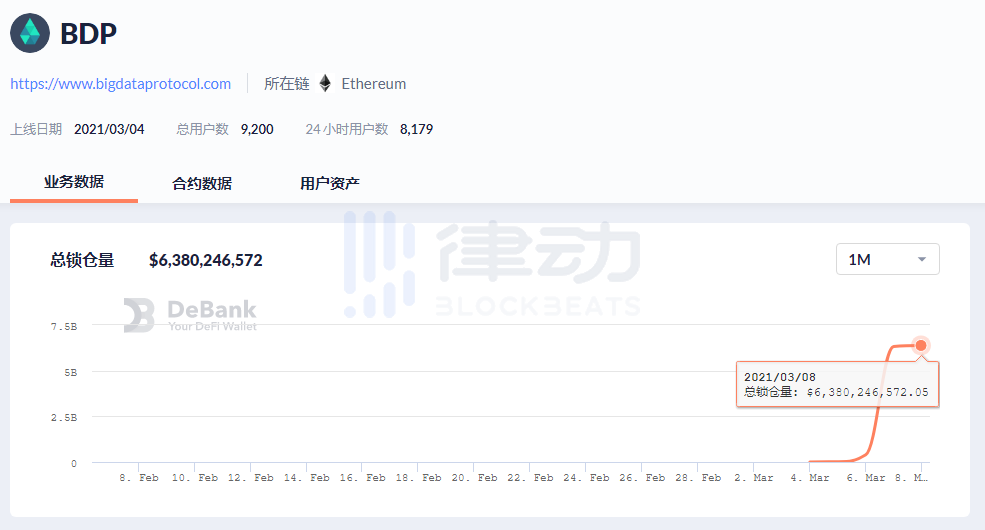Open the 1M time range dropdown
Image resolution: width=985 pixels, height=530 pixels.
(887, 259)
